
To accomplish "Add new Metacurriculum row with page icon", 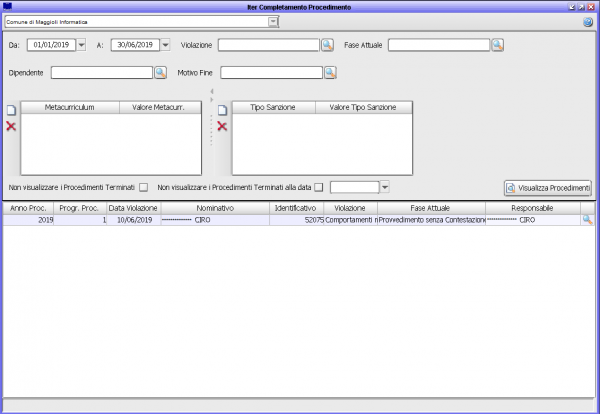I will tap(11, 110).
